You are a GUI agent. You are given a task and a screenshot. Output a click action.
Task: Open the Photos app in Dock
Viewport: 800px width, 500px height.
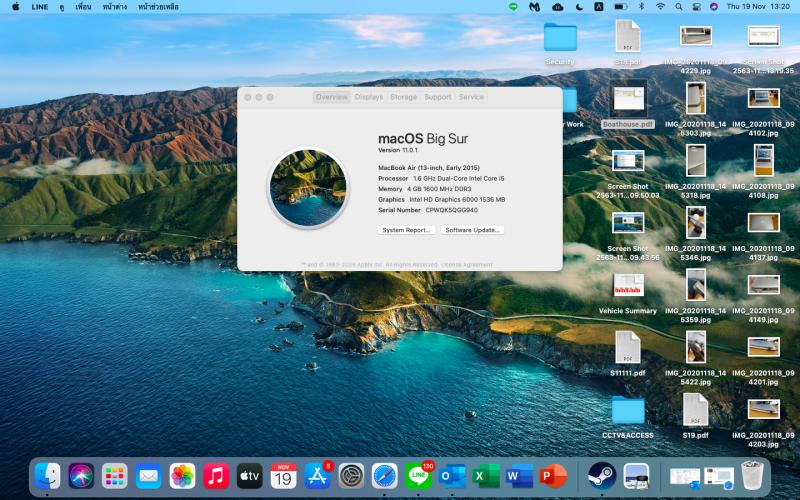pyautogui.click(x=182, y=476)
